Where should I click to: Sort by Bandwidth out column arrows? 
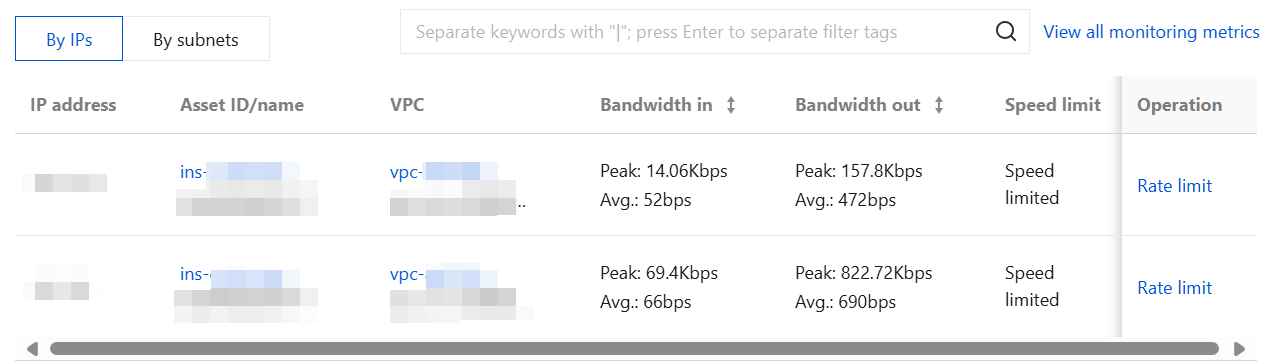(939, 105)
